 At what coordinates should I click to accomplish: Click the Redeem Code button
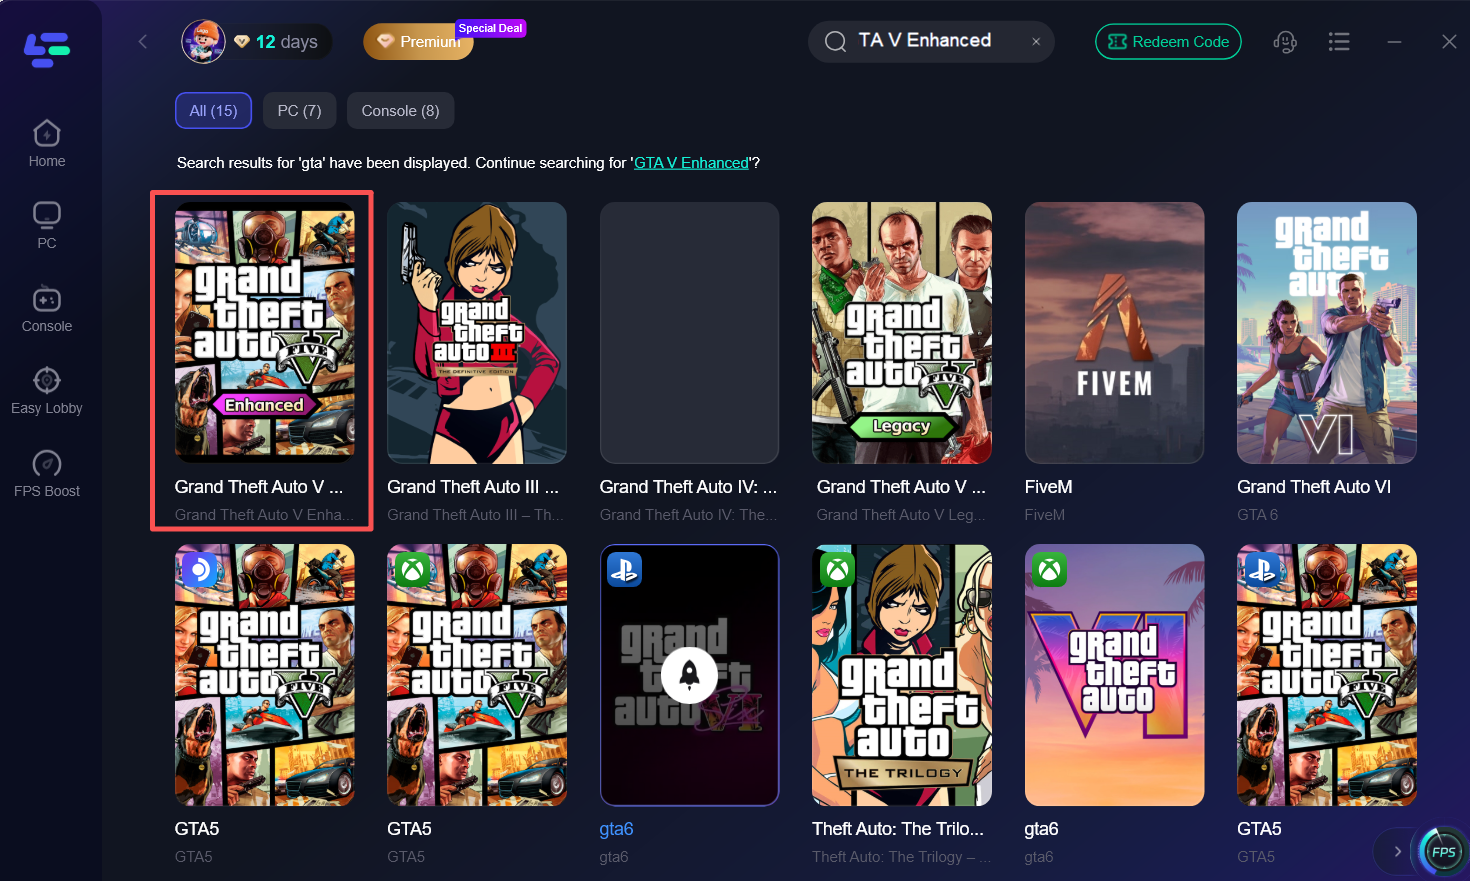[1168, 42]
